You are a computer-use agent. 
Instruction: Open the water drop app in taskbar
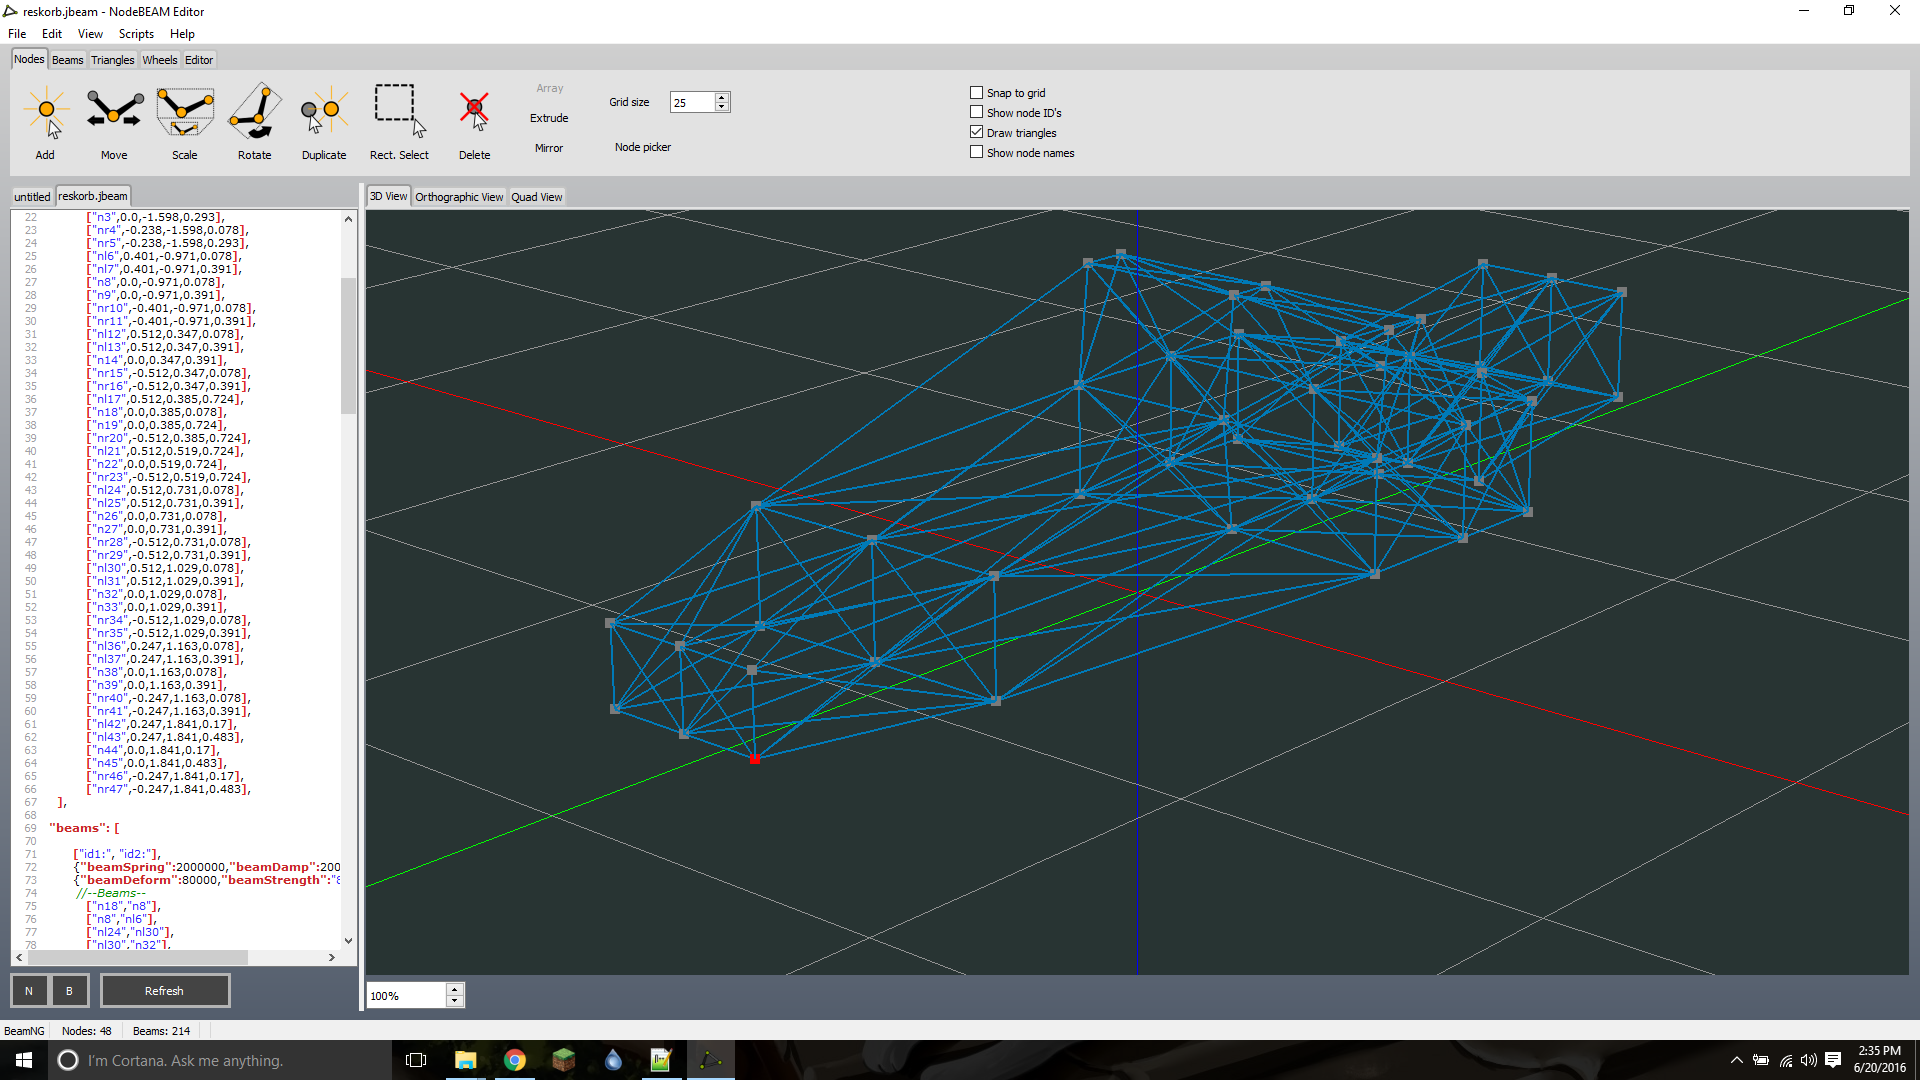[612, 1060]
